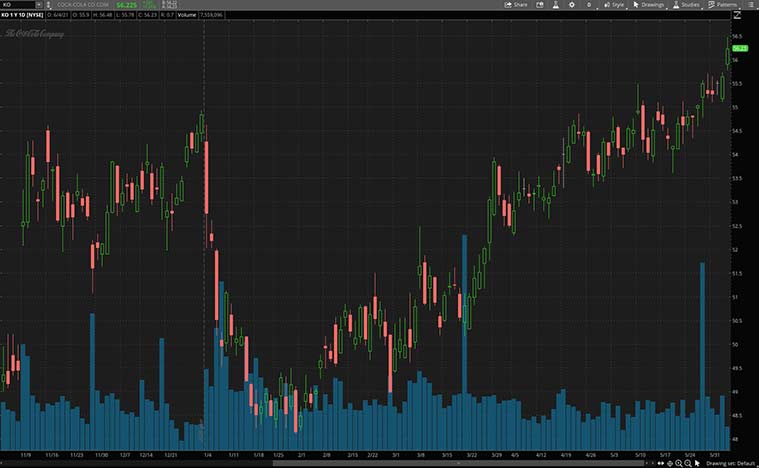Toggle the symbol link clipboard icon
The height and width of the screenshot is (468, 759).
(x=48, y=5)
